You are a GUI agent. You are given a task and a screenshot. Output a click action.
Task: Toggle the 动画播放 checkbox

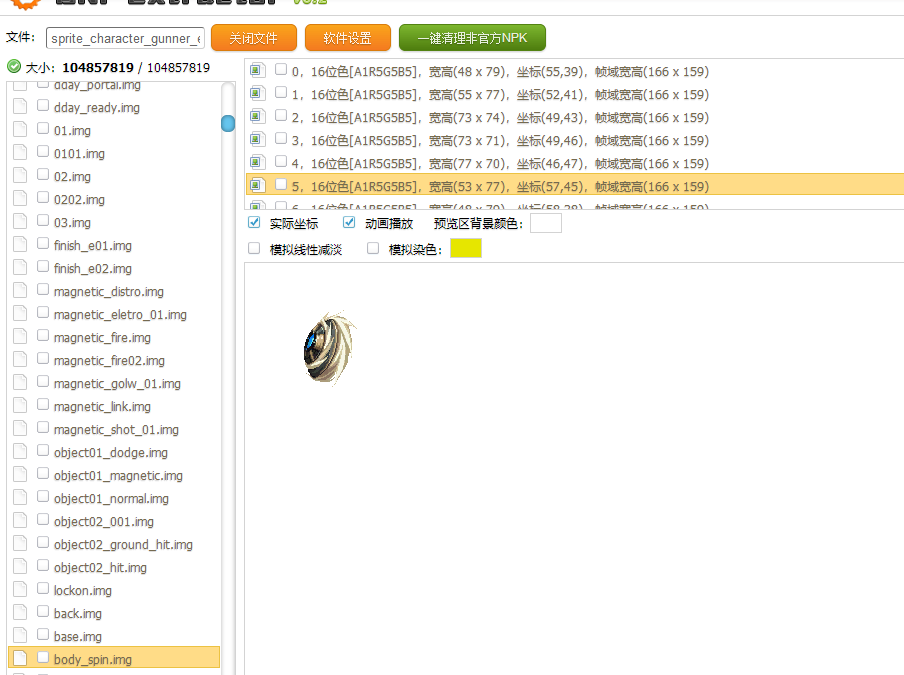(x=349, y=223)
